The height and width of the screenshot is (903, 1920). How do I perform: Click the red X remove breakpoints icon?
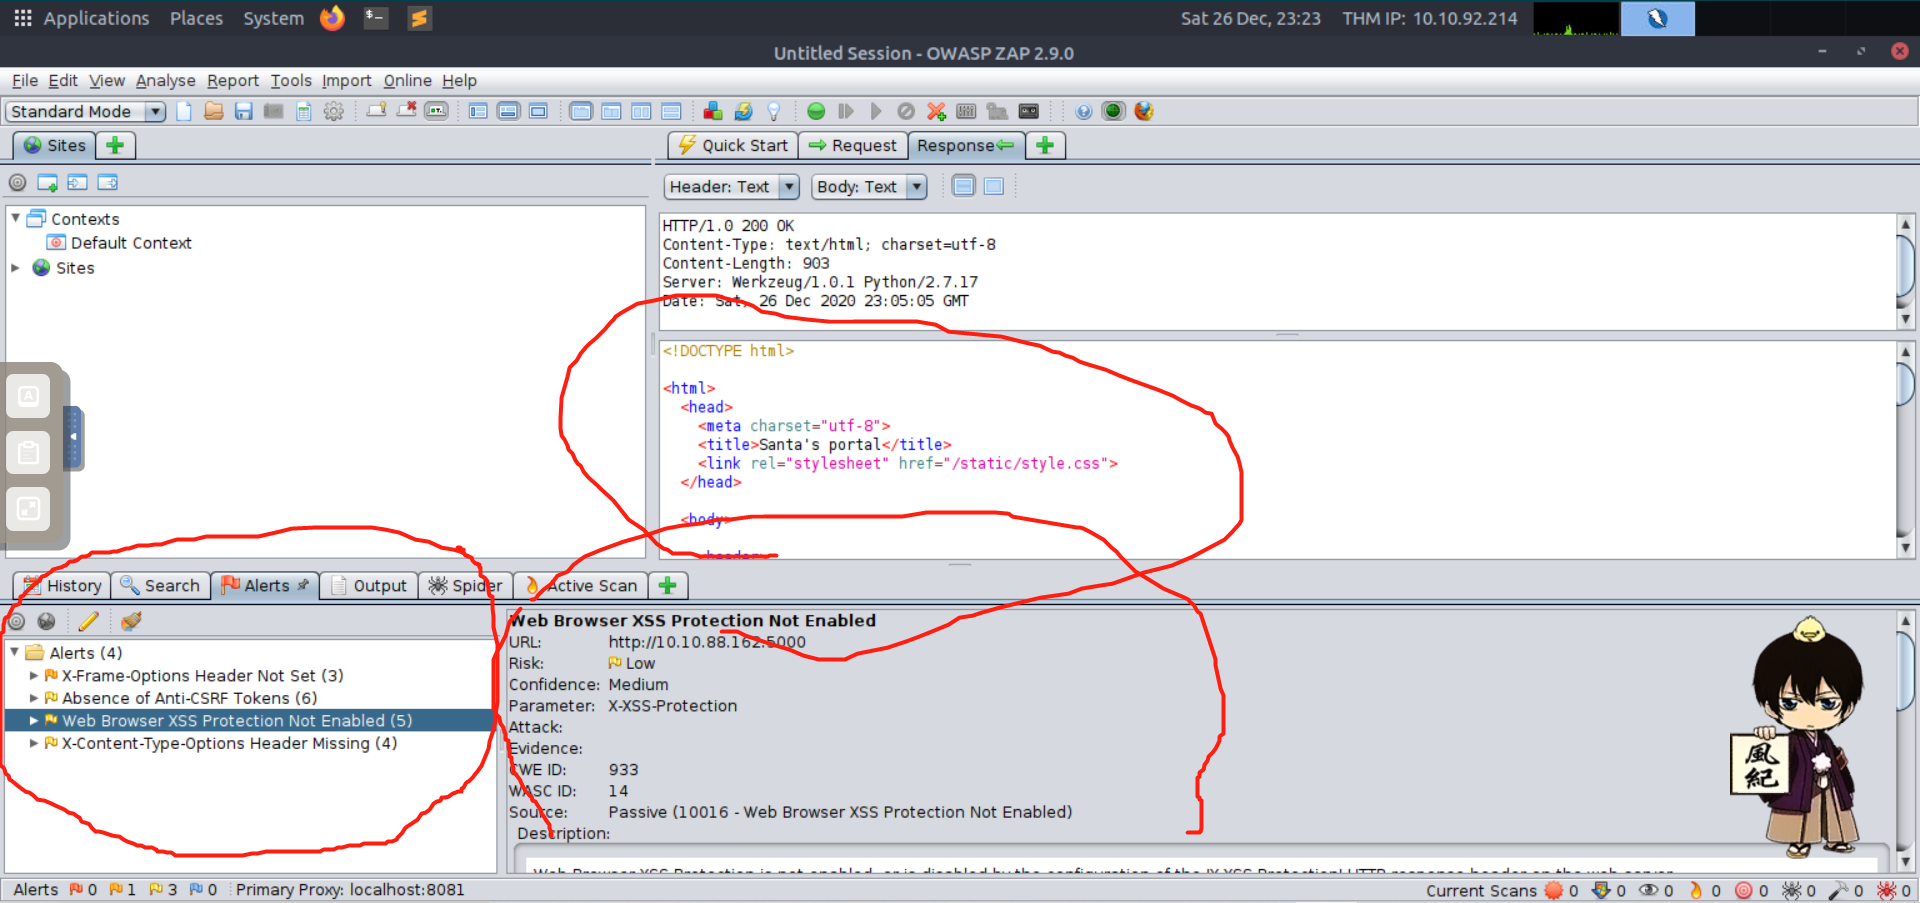click(x=936, y=111)
